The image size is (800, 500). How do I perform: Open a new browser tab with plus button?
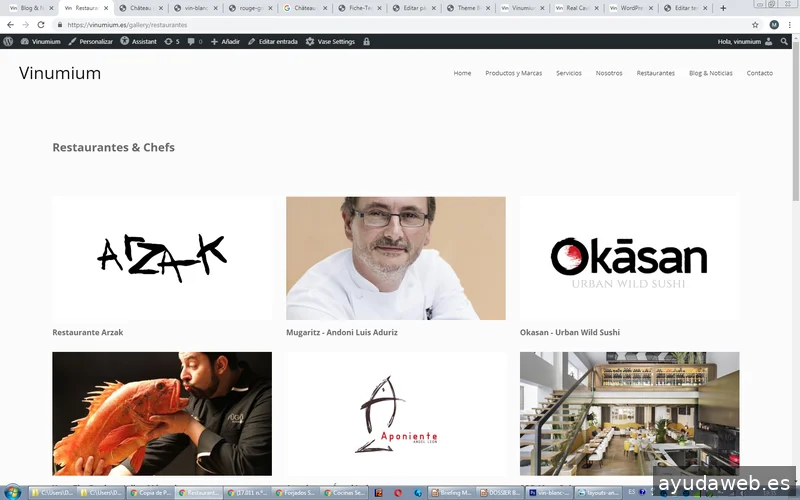723,8
